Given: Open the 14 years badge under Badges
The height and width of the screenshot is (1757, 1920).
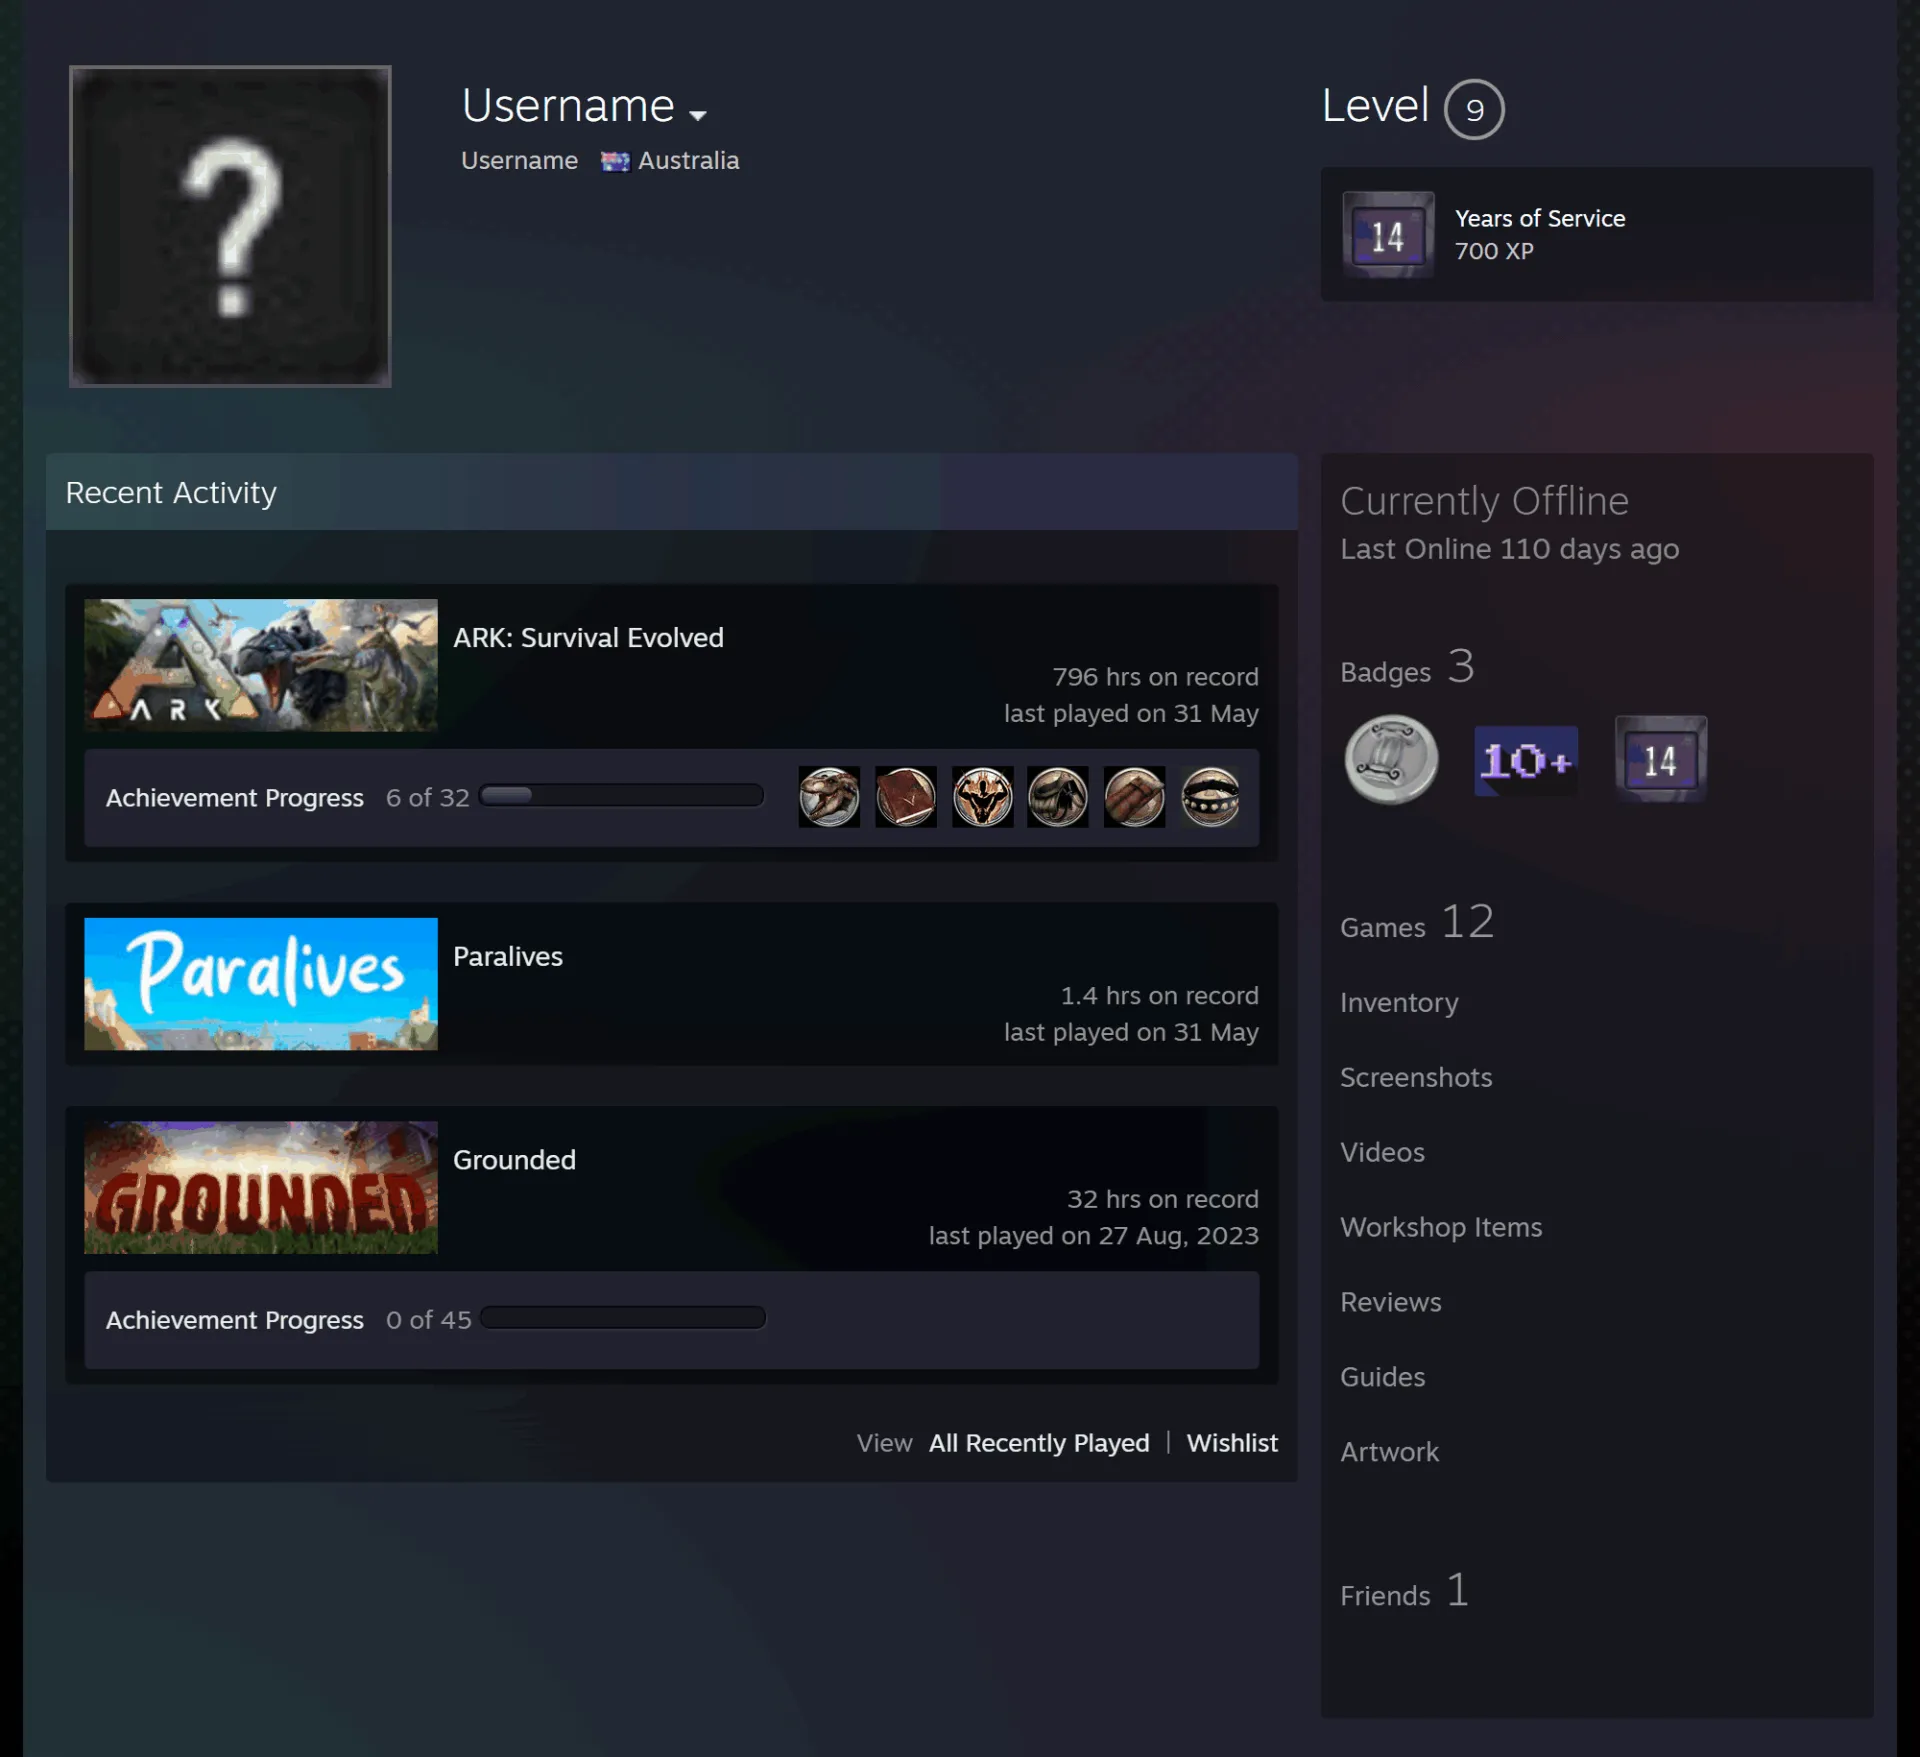Looking at the screenshot, I should 1661,759.
